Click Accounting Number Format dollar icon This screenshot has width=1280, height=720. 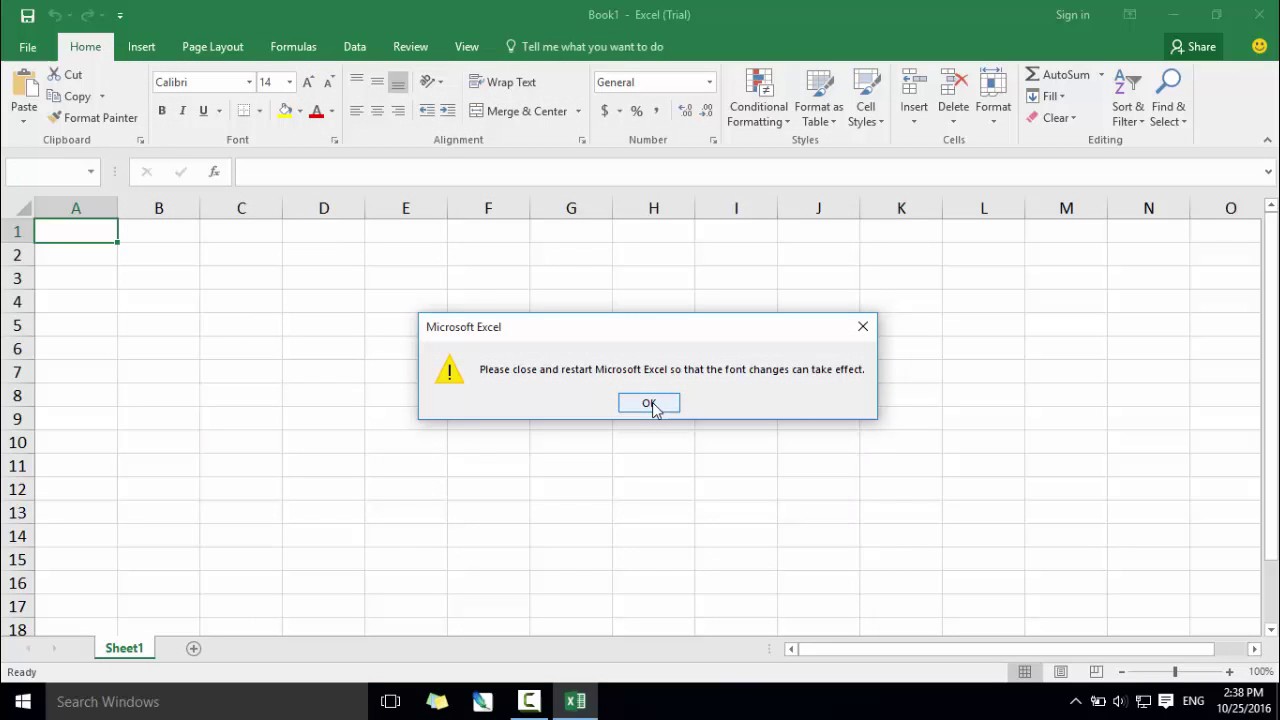[x=604, y=111]
